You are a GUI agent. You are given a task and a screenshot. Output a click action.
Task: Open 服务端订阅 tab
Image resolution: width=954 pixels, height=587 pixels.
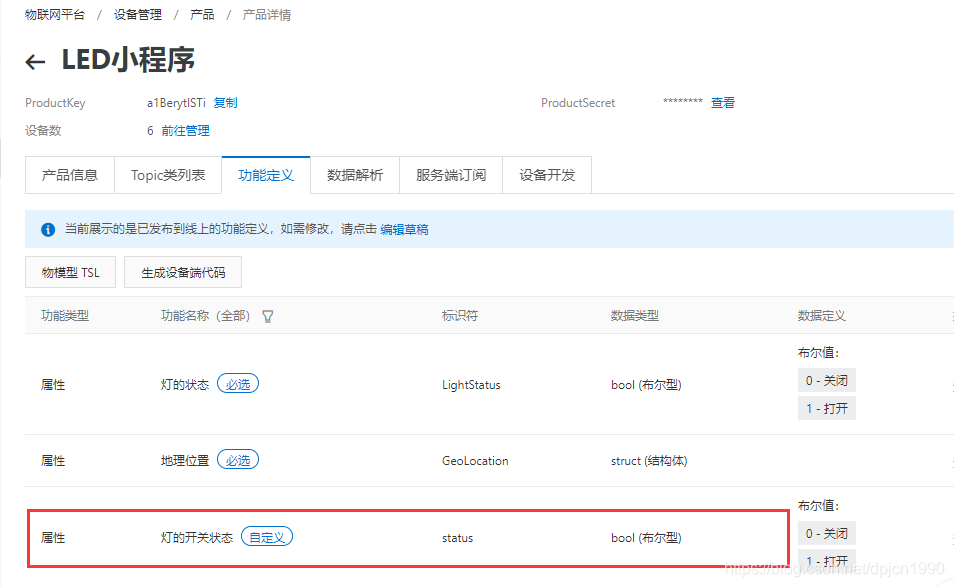pyautogui.click(x=451, y=175)
